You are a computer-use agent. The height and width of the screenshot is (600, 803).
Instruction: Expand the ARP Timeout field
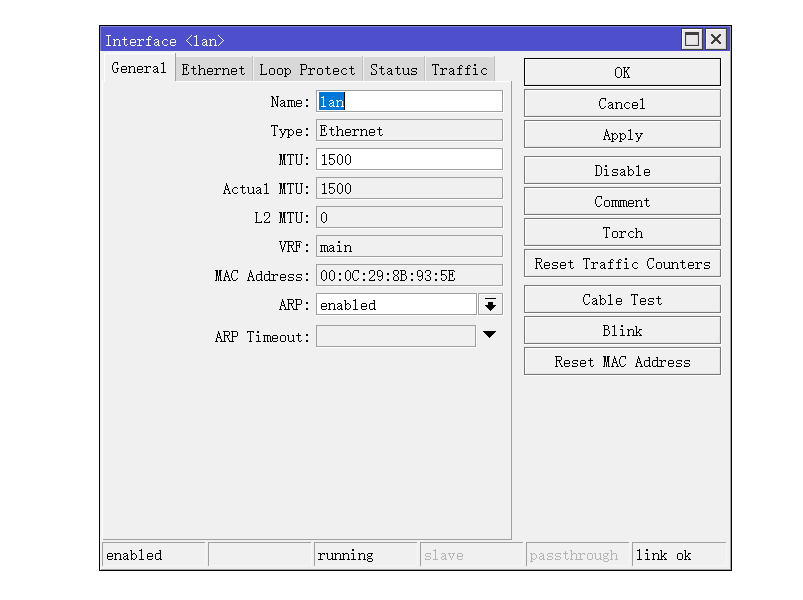(489, 335)
